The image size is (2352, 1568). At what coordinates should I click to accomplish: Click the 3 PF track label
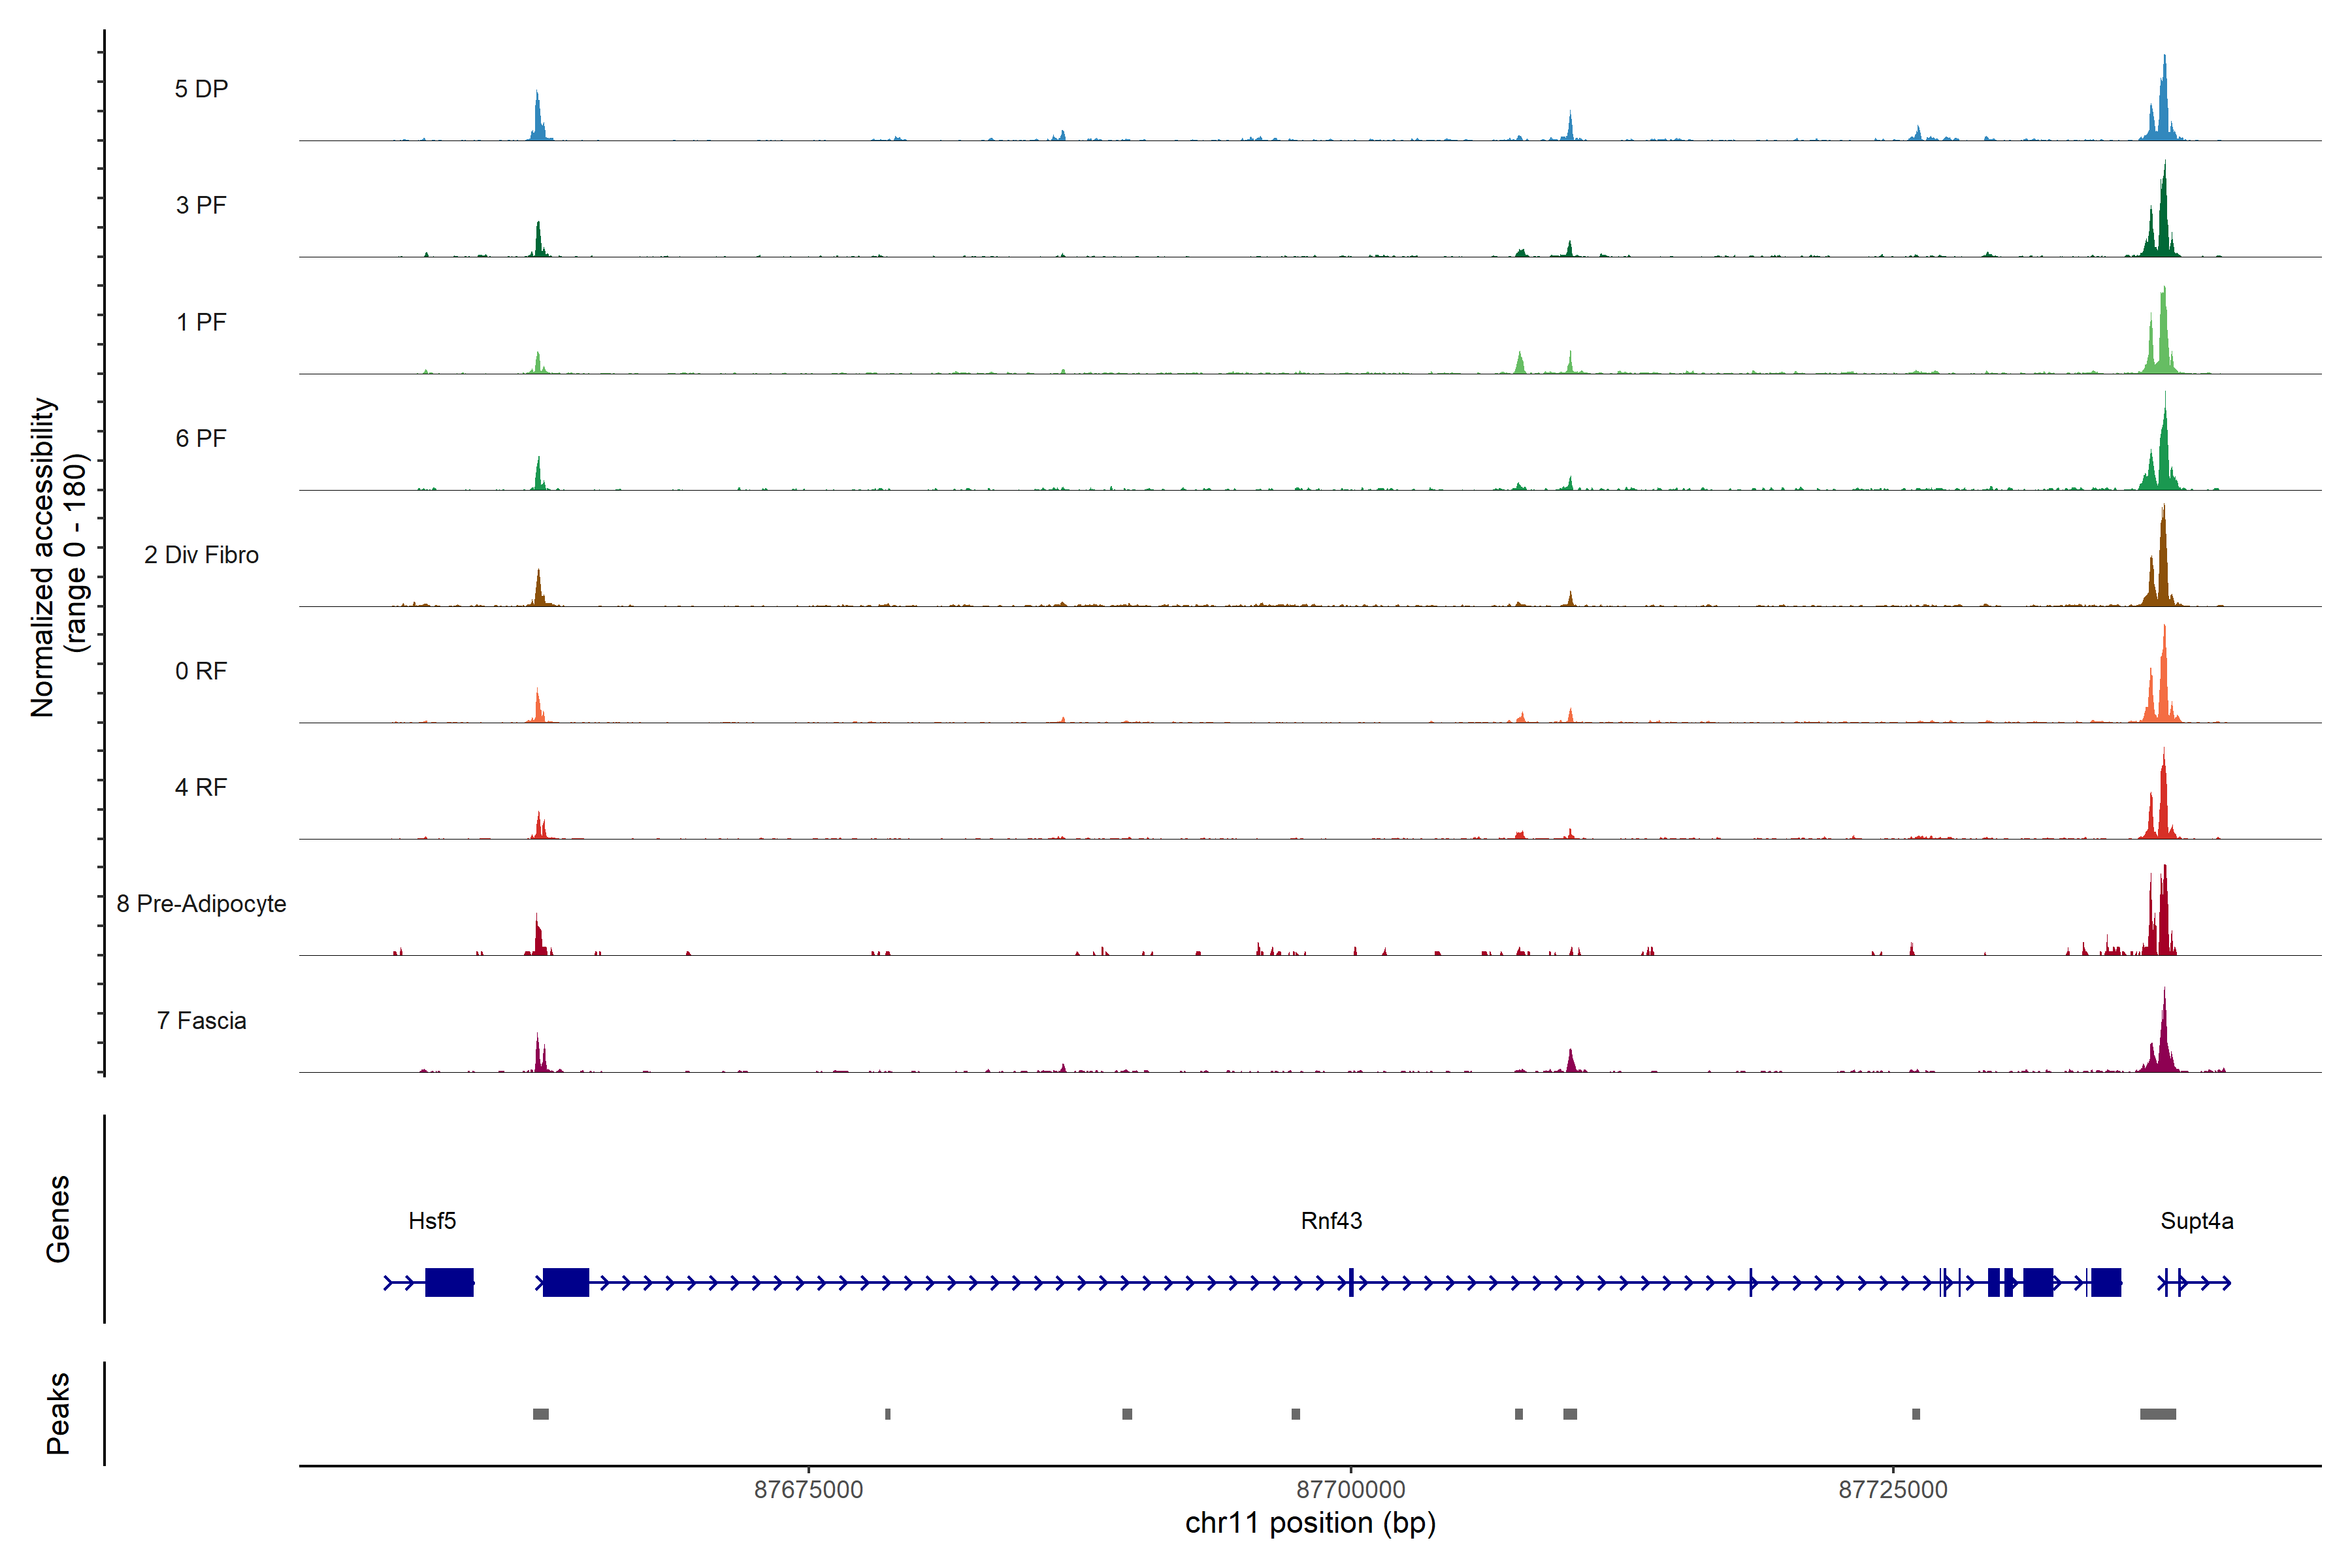coord(201,205)
